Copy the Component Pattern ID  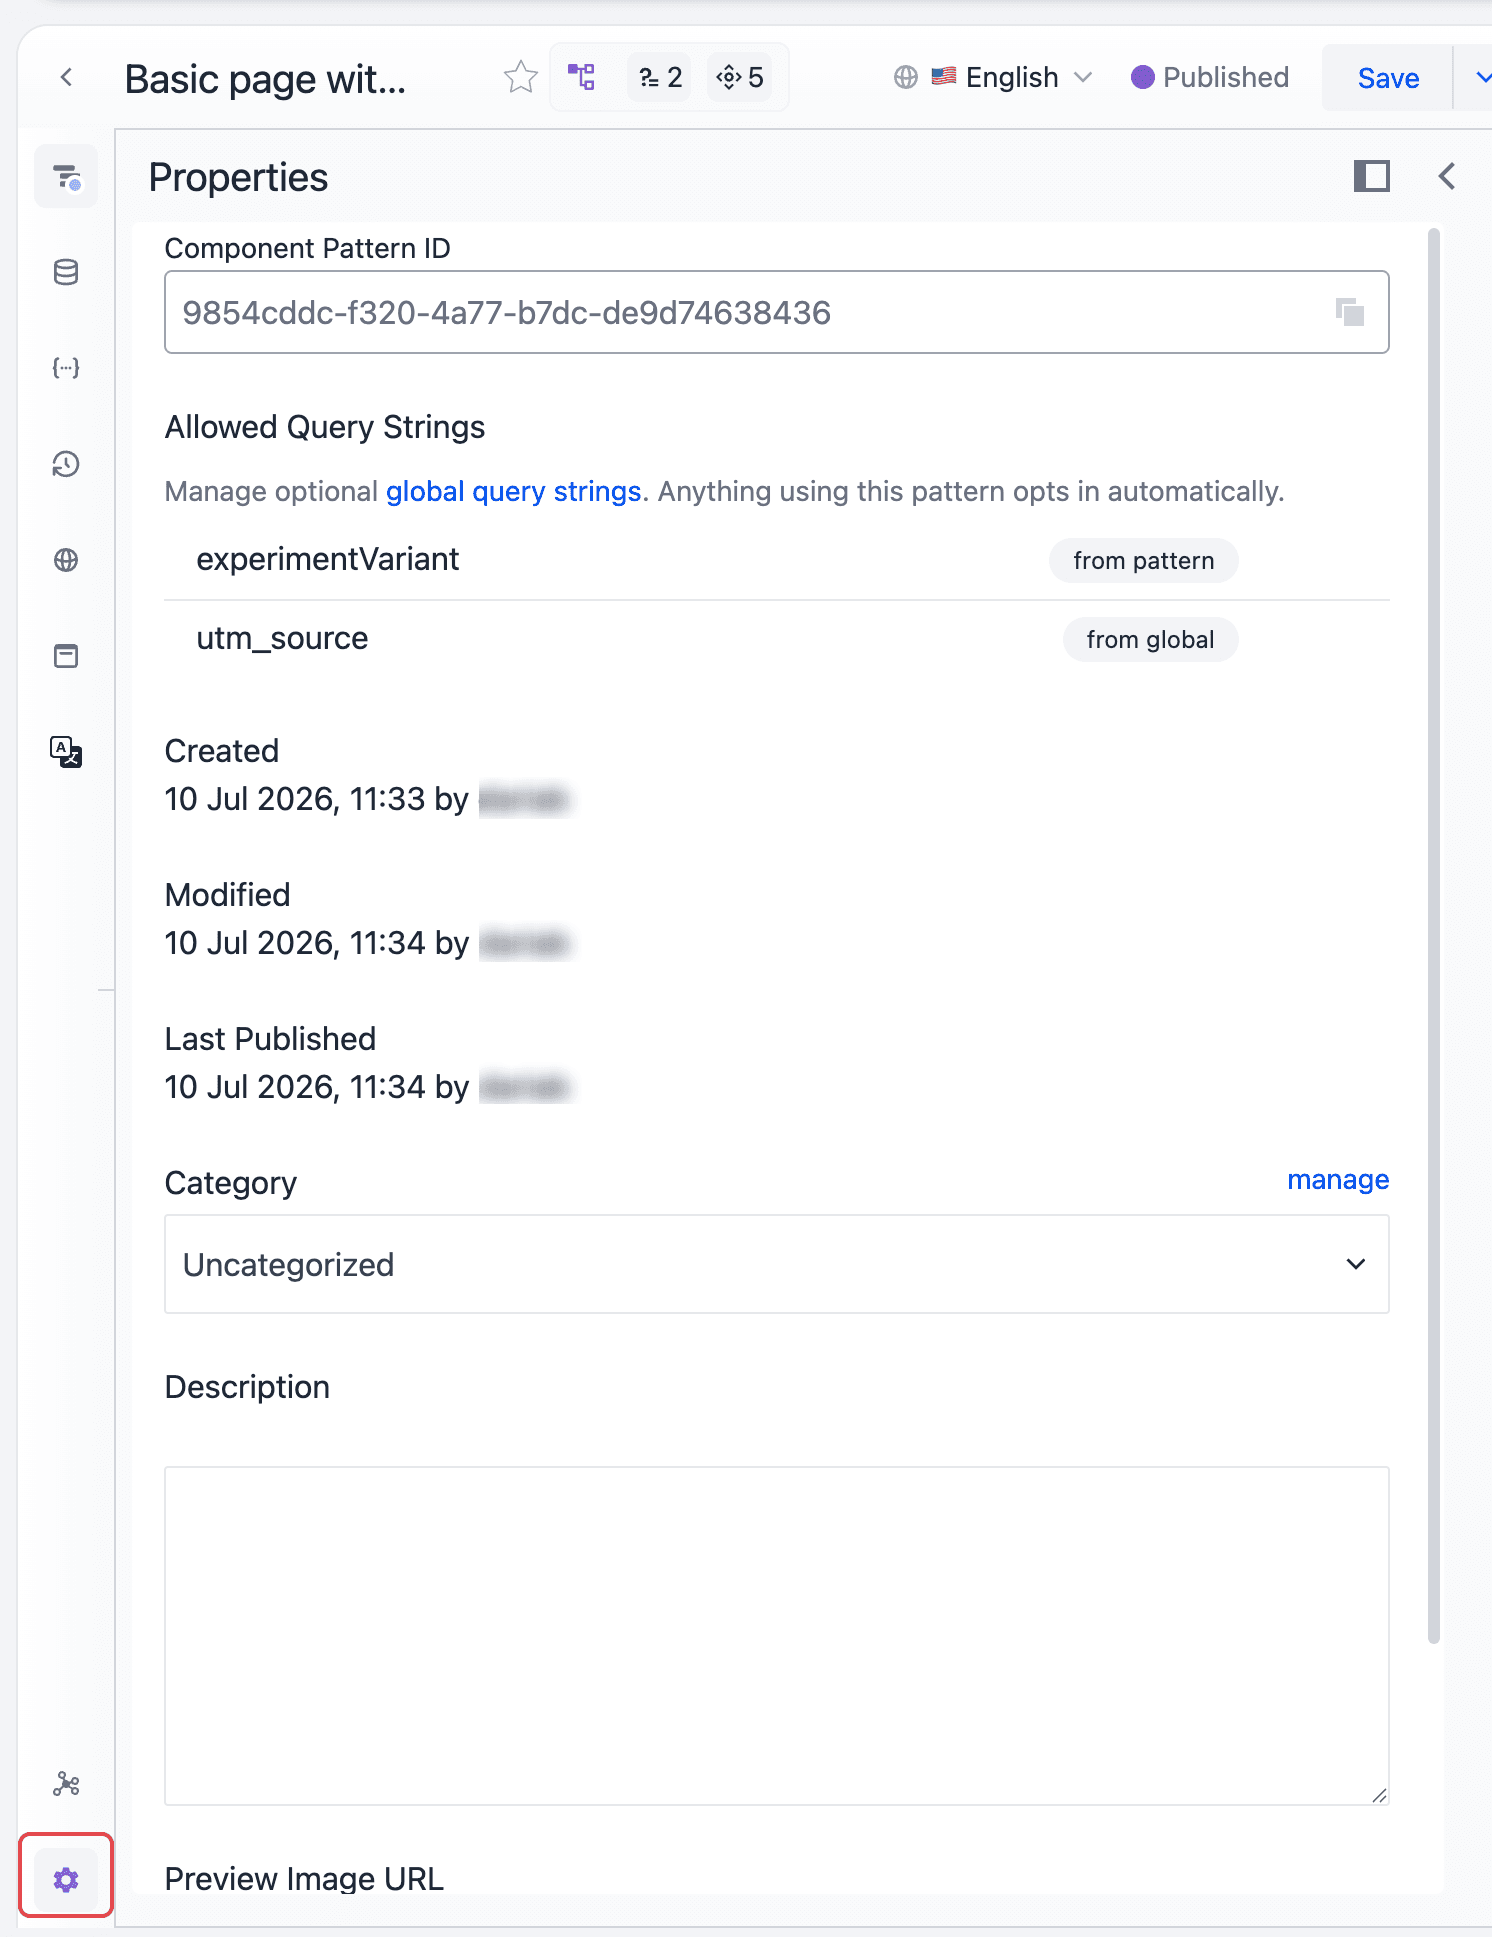(1349, 312)
